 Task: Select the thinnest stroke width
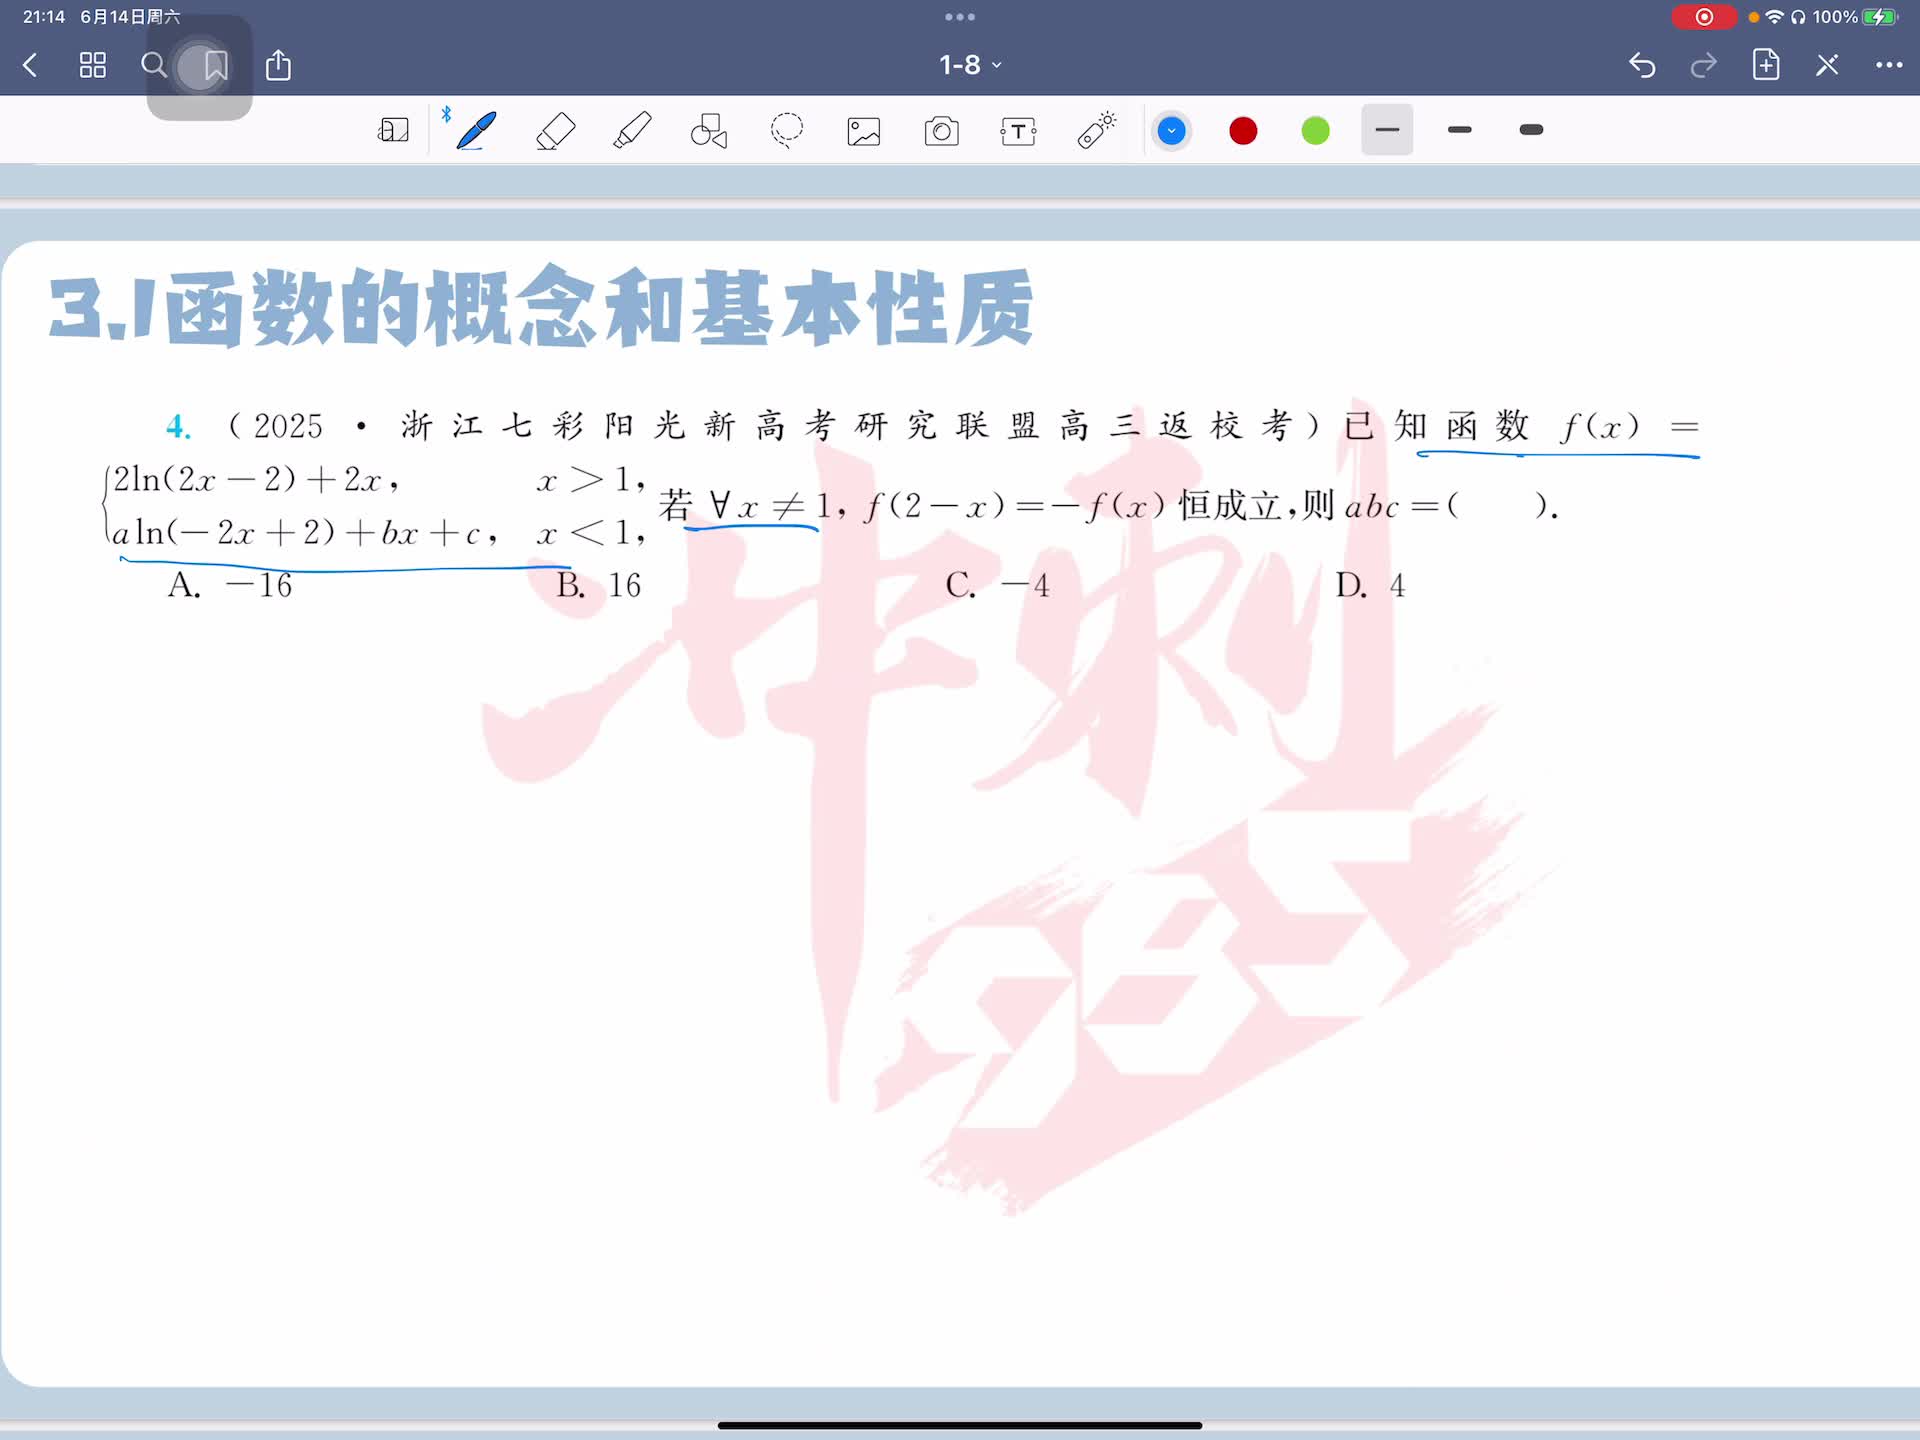[1387, 130]
